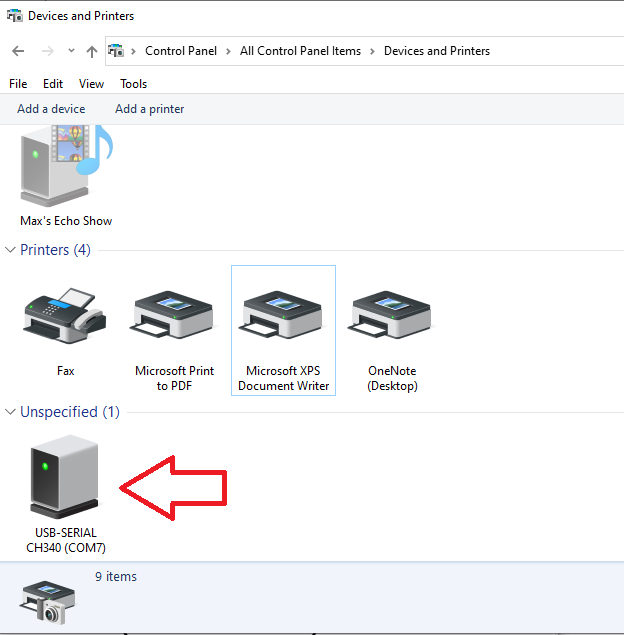Click the Max's Echo Show label
Viewport: 624px width, 635px height.
pos(66,221)
